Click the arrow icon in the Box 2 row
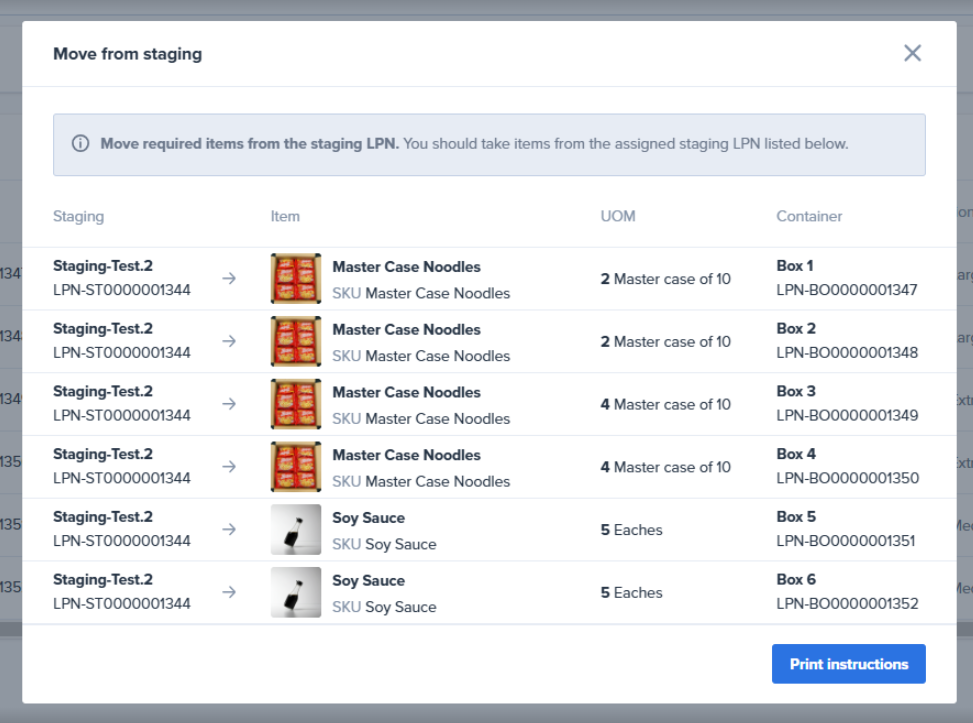Screen dimensions: 973x723 (229, 341)
